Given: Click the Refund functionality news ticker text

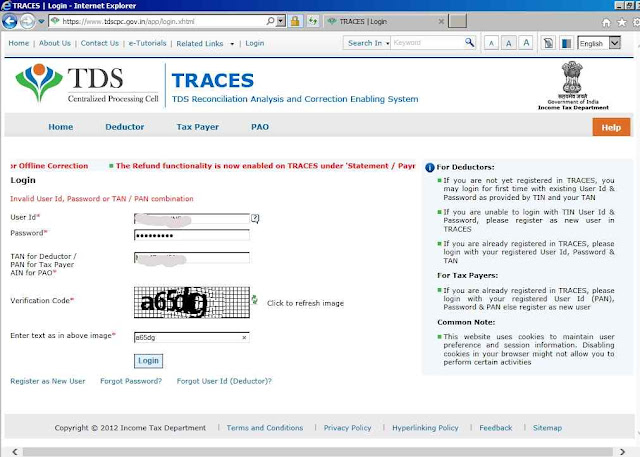Looking at the screenshot, I should click(x=265, y=166).
